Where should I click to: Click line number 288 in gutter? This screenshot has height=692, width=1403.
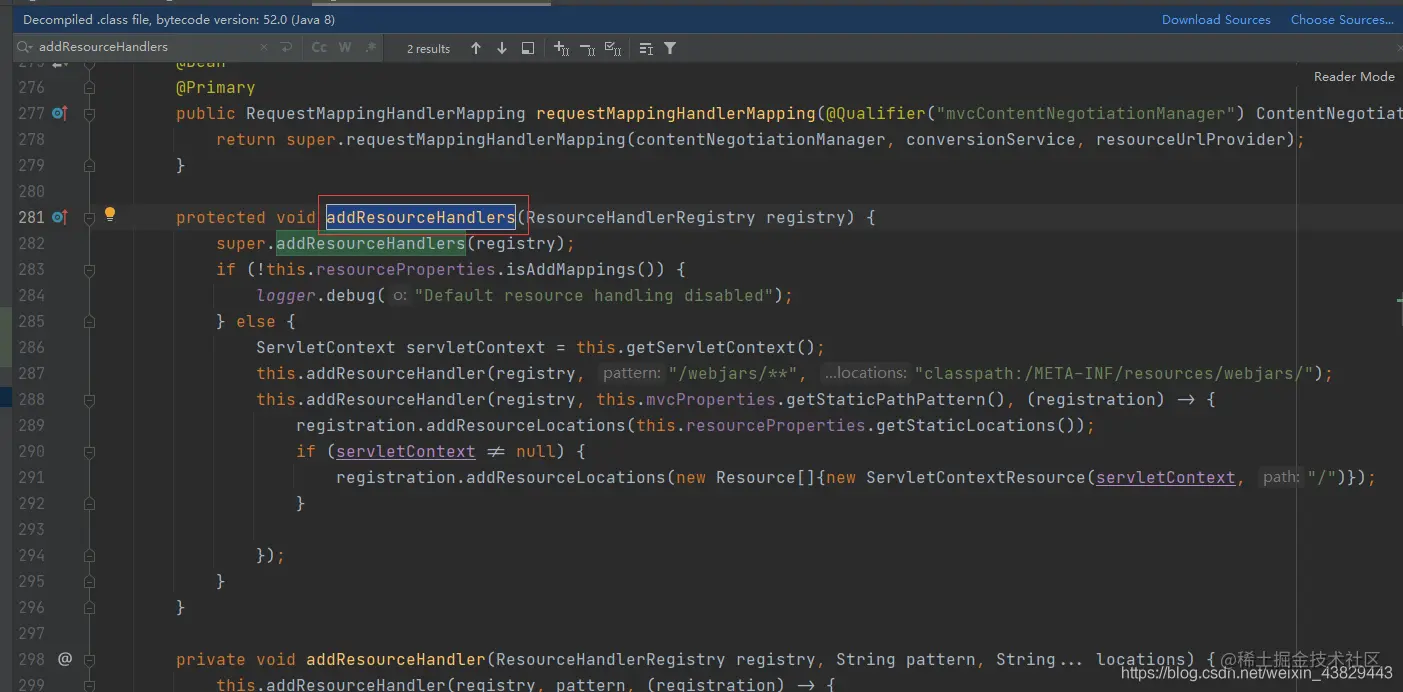point(31,399)
